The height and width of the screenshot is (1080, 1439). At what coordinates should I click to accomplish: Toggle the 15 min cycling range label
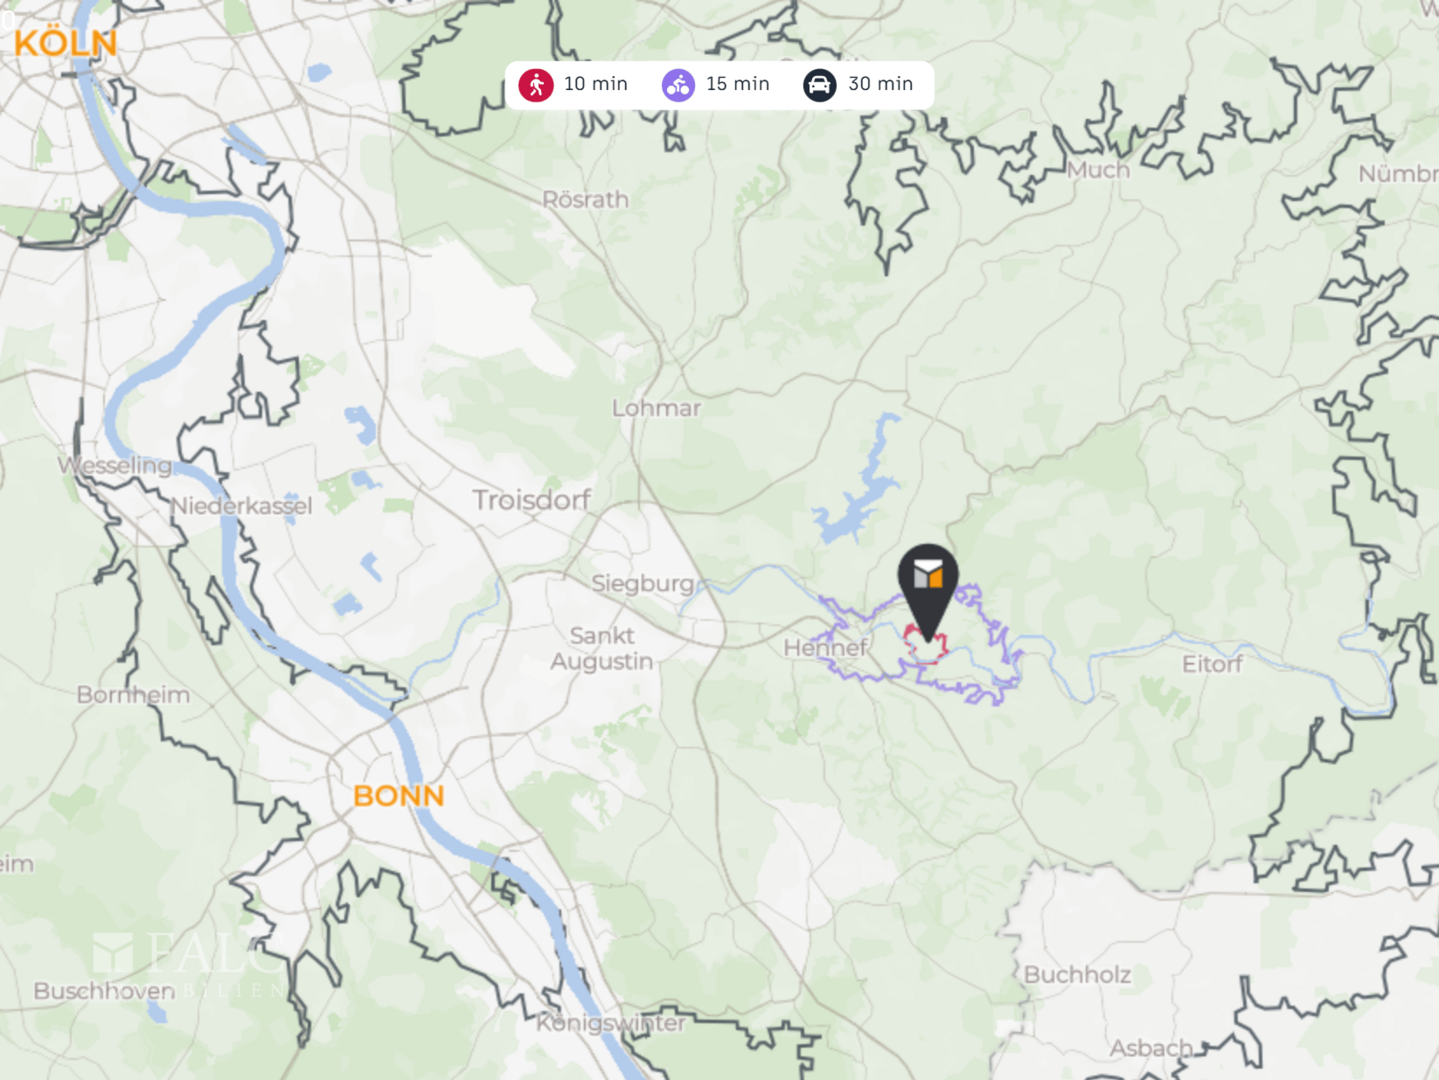point(738,84)
